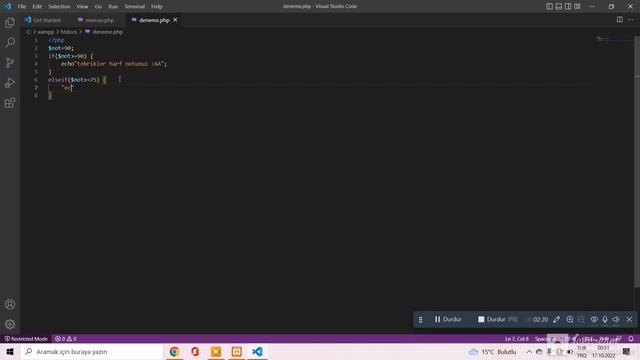Open the editor More Actions ellipsis
640x360 pixels.
point(630,20)
